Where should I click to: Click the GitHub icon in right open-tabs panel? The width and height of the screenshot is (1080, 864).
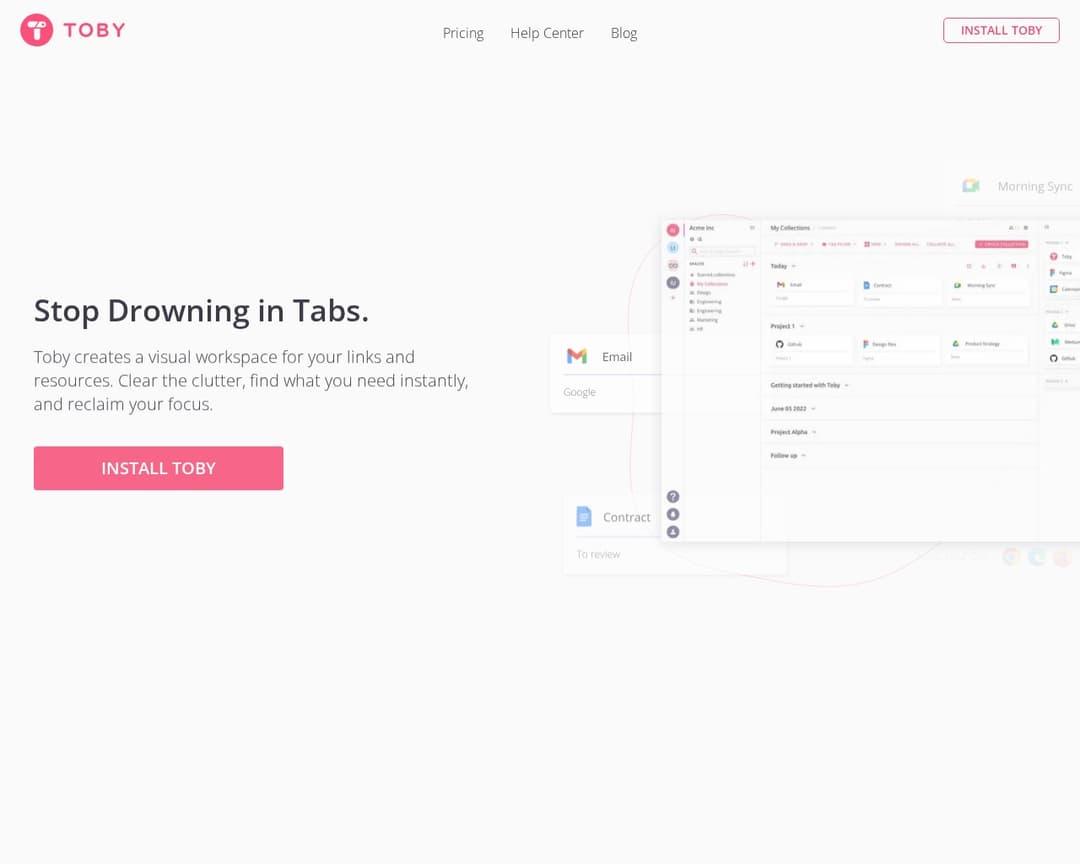coord(1053,358)
